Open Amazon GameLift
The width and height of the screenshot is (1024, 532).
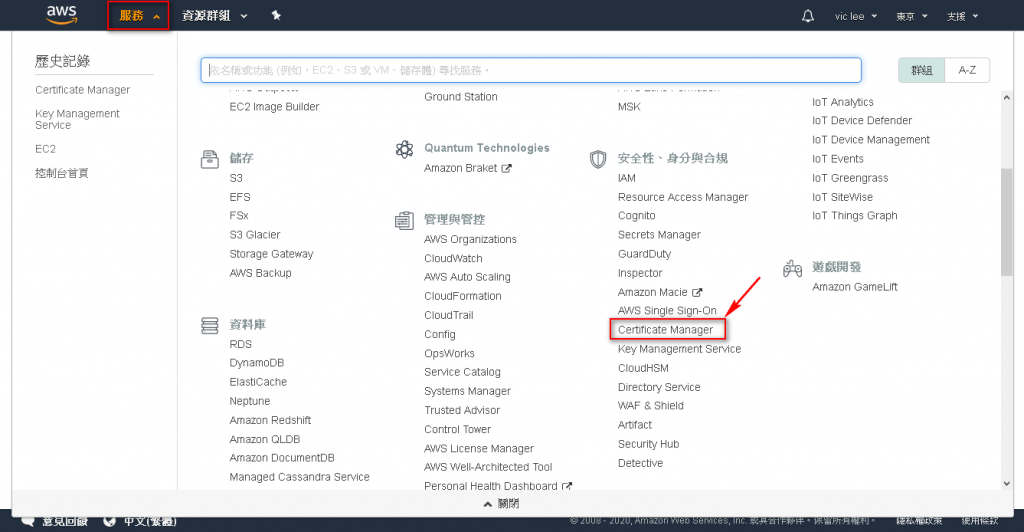tap(854, 287)
